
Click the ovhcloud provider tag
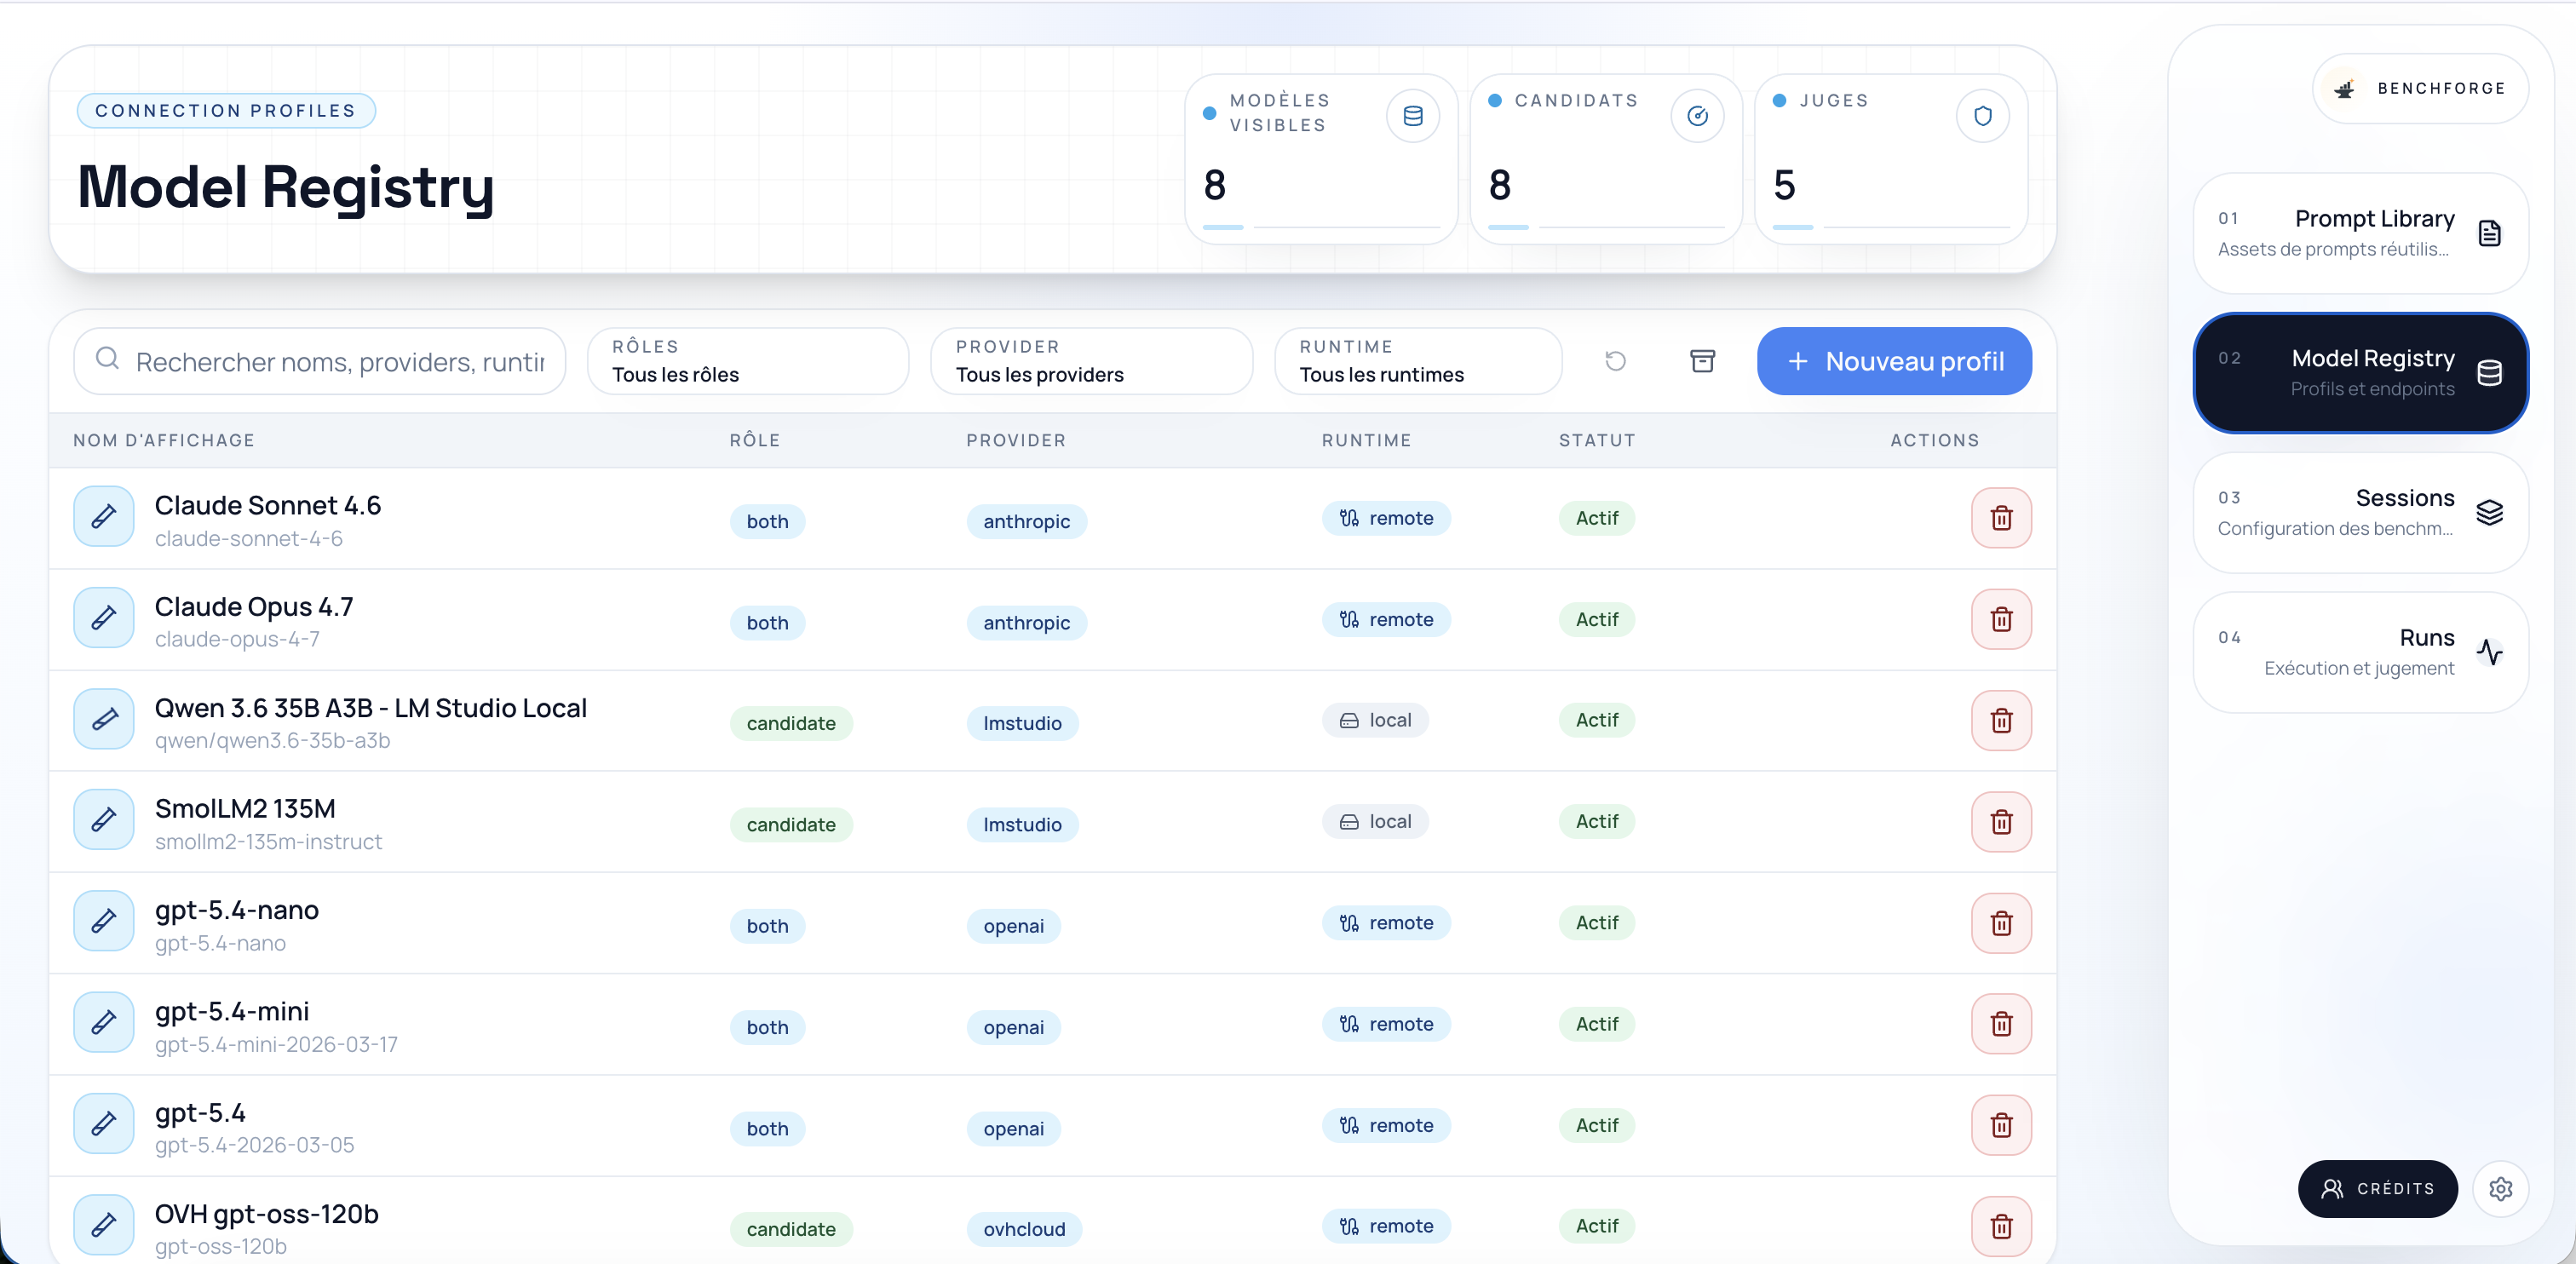[x=1024, y=1229]
